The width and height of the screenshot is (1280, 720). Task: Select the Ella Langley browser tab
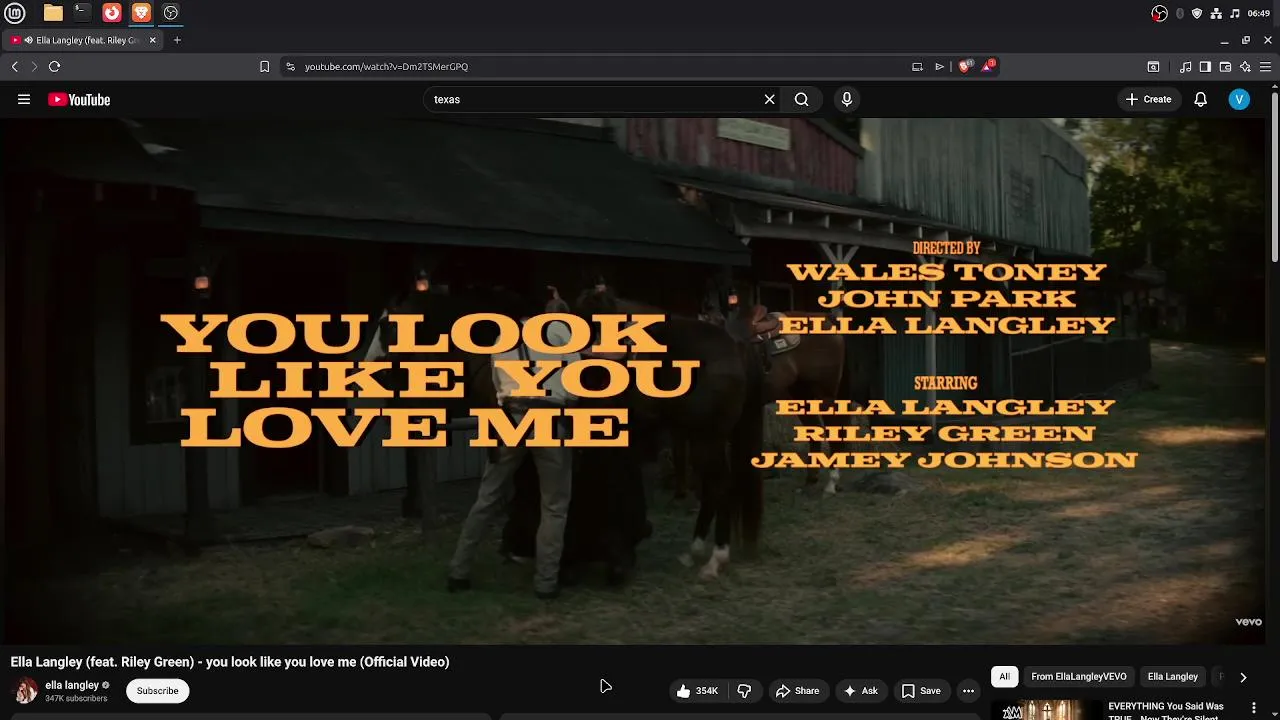pos(82,40)
